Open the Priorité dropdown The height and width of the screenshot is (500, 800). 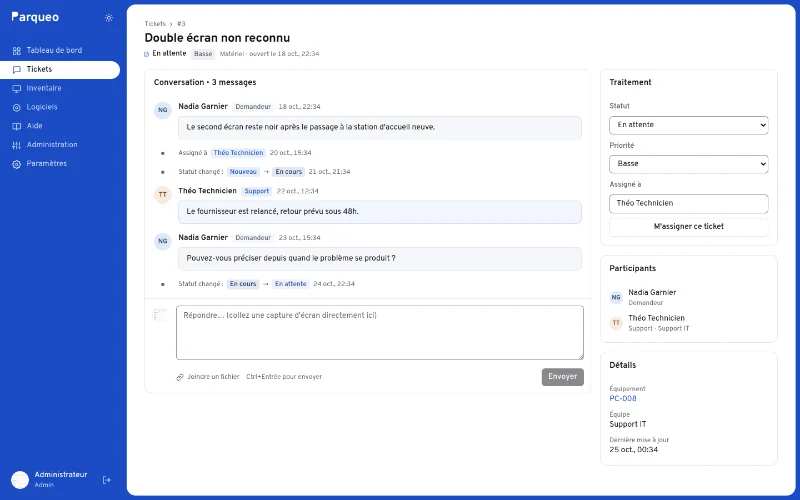(x=689, y=164)
